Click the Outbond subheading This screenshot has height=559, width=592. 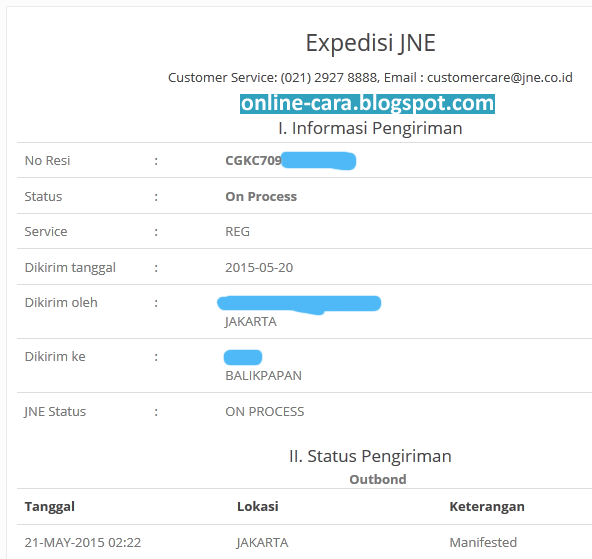tap(378, 479)
